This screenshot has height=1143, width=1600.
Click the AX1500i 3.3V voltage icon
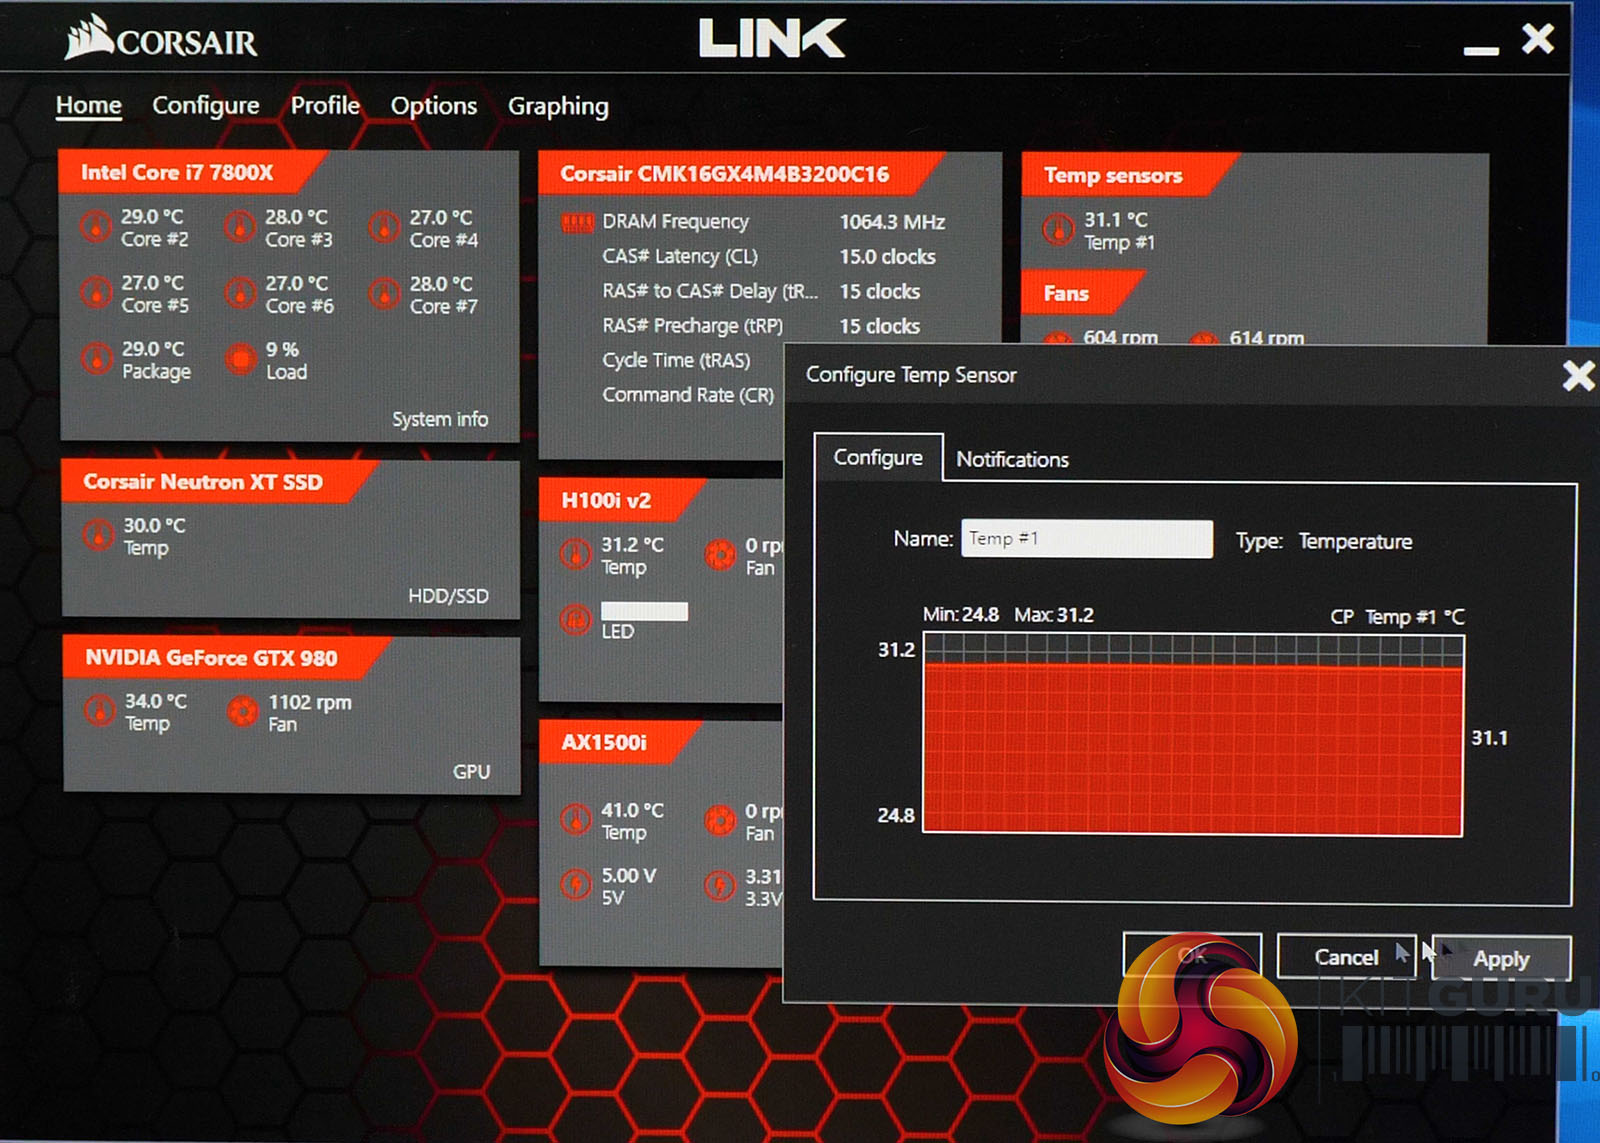(x=720, y=886)
